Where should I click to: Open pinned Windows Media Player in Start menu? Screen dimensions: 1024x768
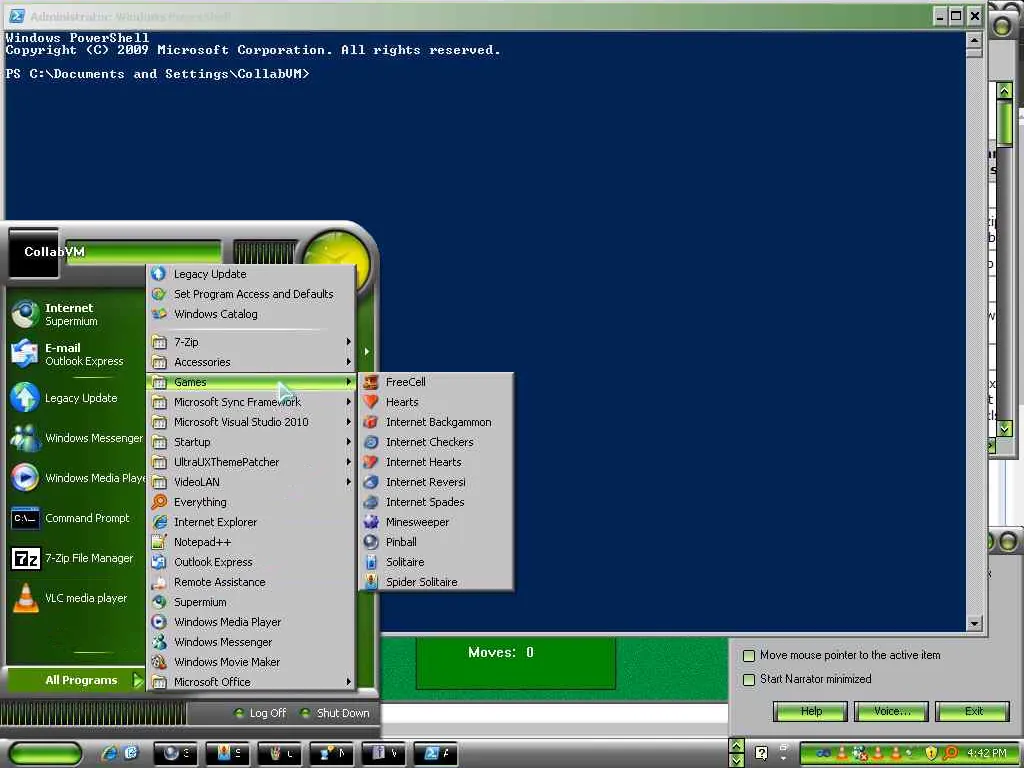click(x=75, y=478)
